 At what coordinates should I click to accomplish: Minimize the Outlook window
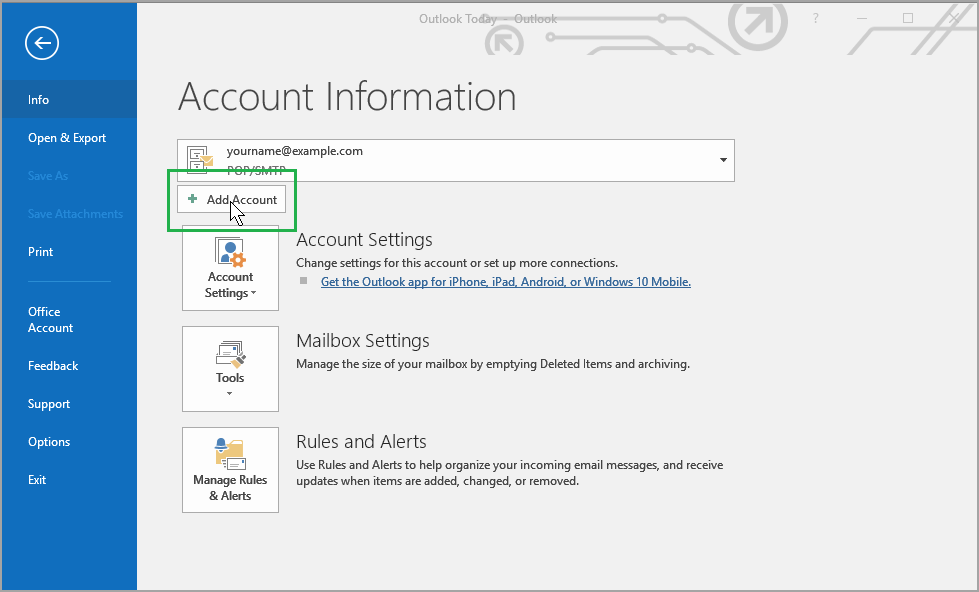point(862,19)
